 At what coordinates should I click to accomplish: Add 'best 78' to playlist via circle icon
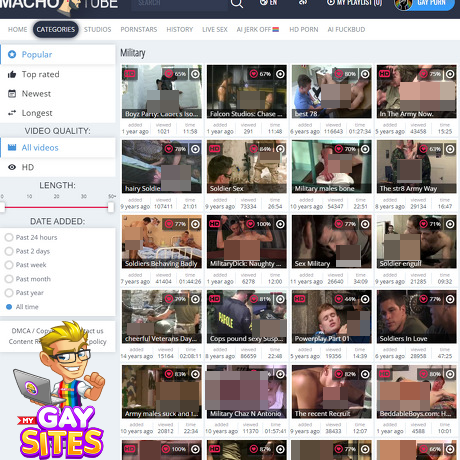365,74
